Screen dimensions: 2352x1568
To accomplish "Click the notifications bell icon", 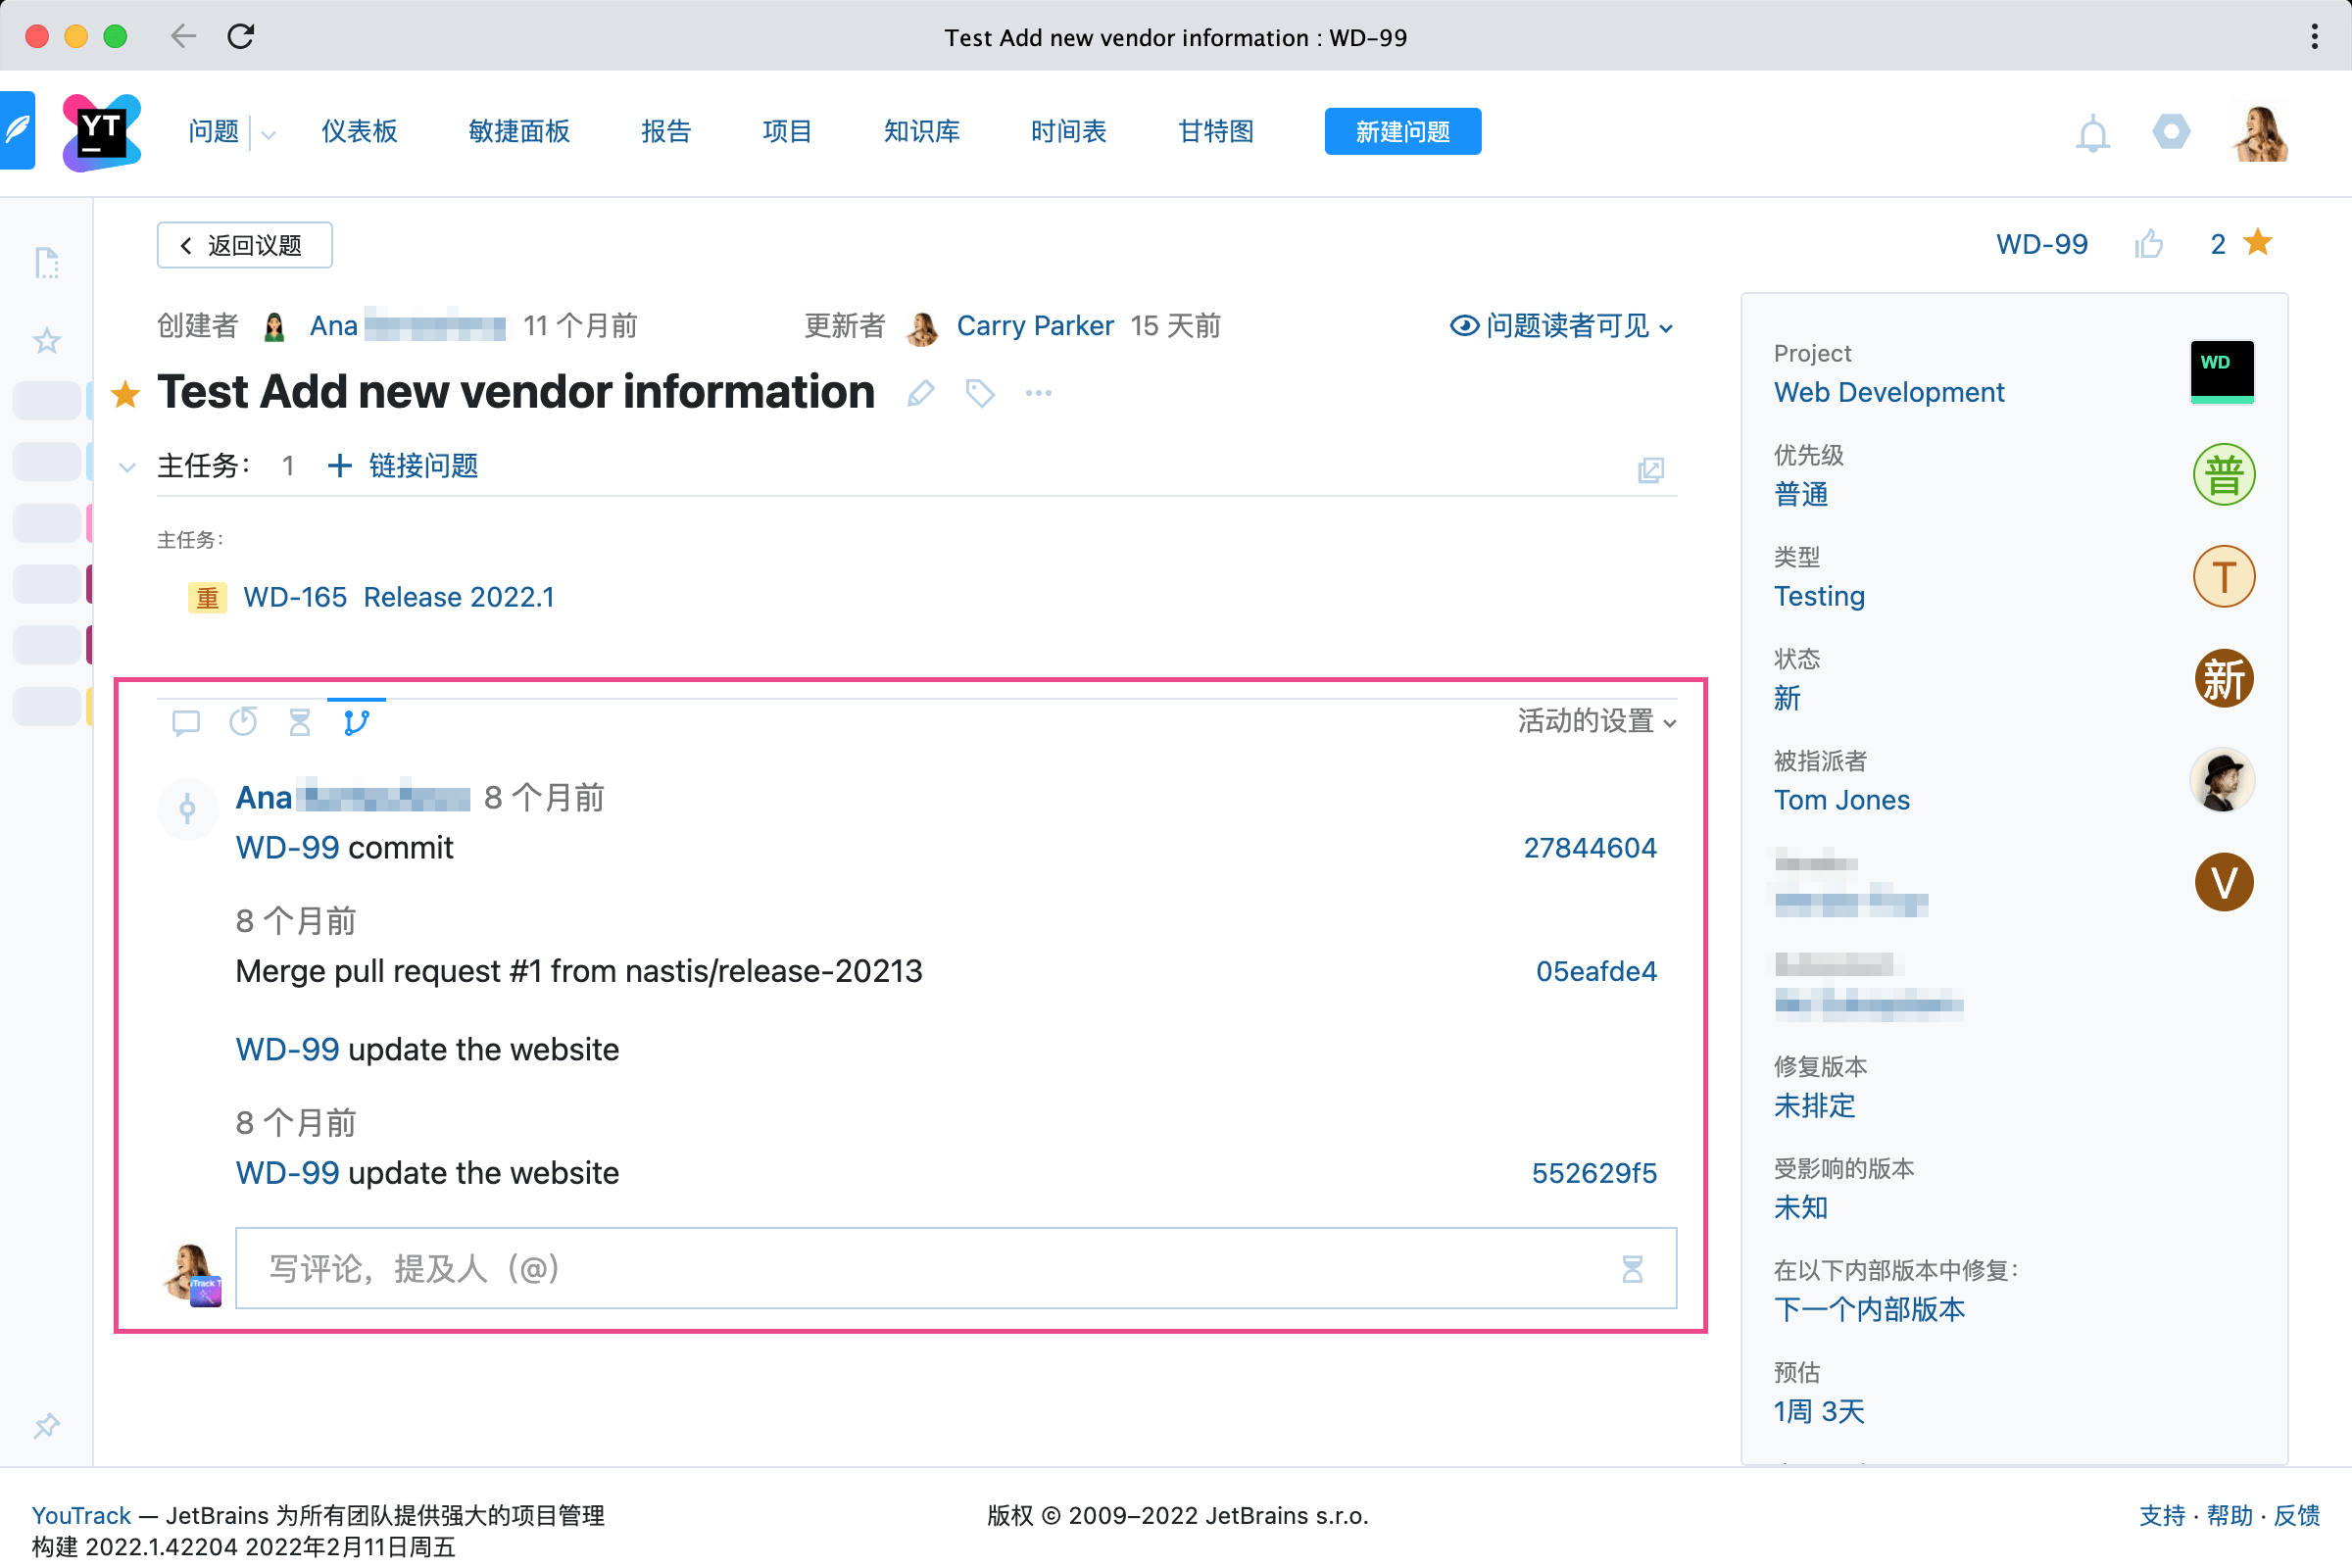I will coord(2092,132).
